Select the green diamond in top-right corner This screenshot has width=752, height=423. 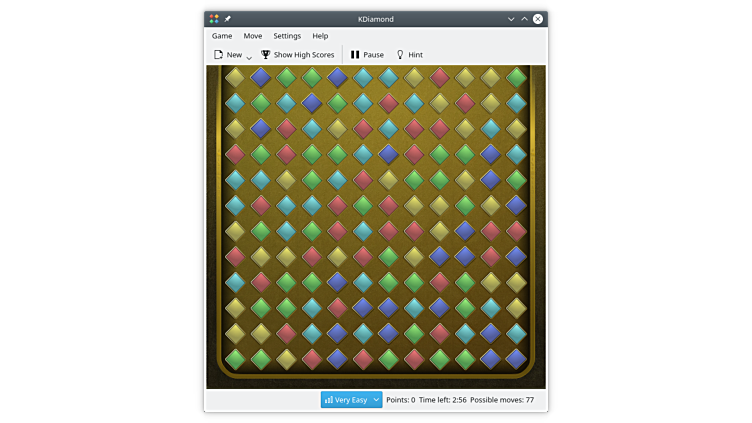tap(516, 77)
